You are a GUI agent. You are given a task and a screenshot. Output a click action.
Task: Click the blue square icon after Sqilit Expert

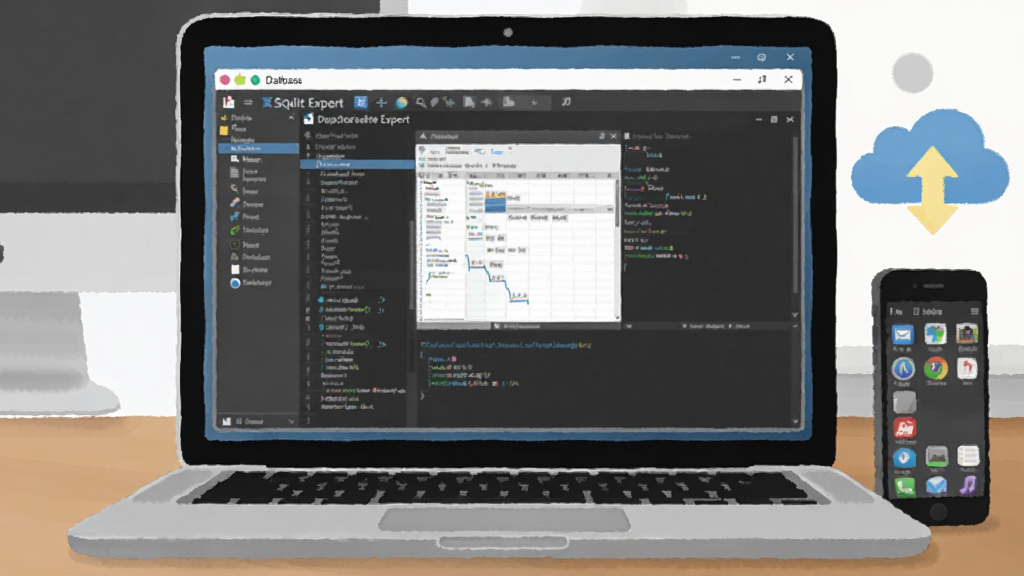(x=360, y=102)
